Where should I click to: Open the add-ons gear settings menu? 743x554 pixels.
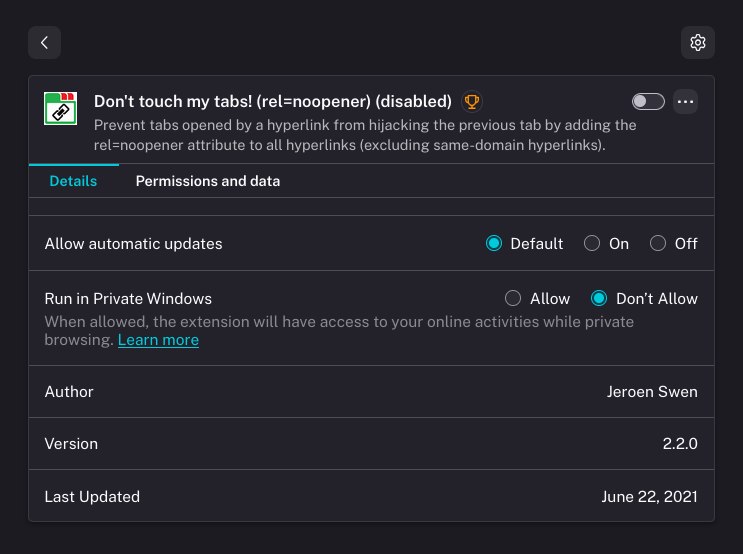(698, 42)
